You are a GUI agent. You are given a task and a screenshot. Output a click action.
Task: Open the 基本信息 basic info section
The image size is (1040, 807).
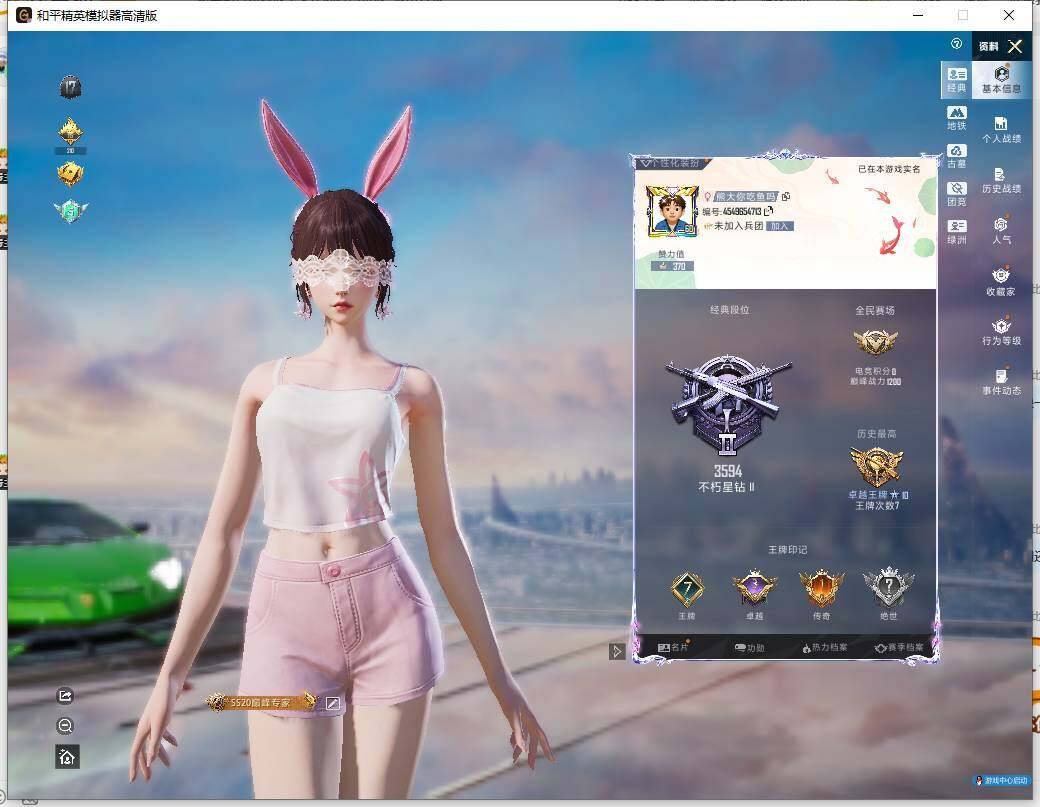point(1001,80)
